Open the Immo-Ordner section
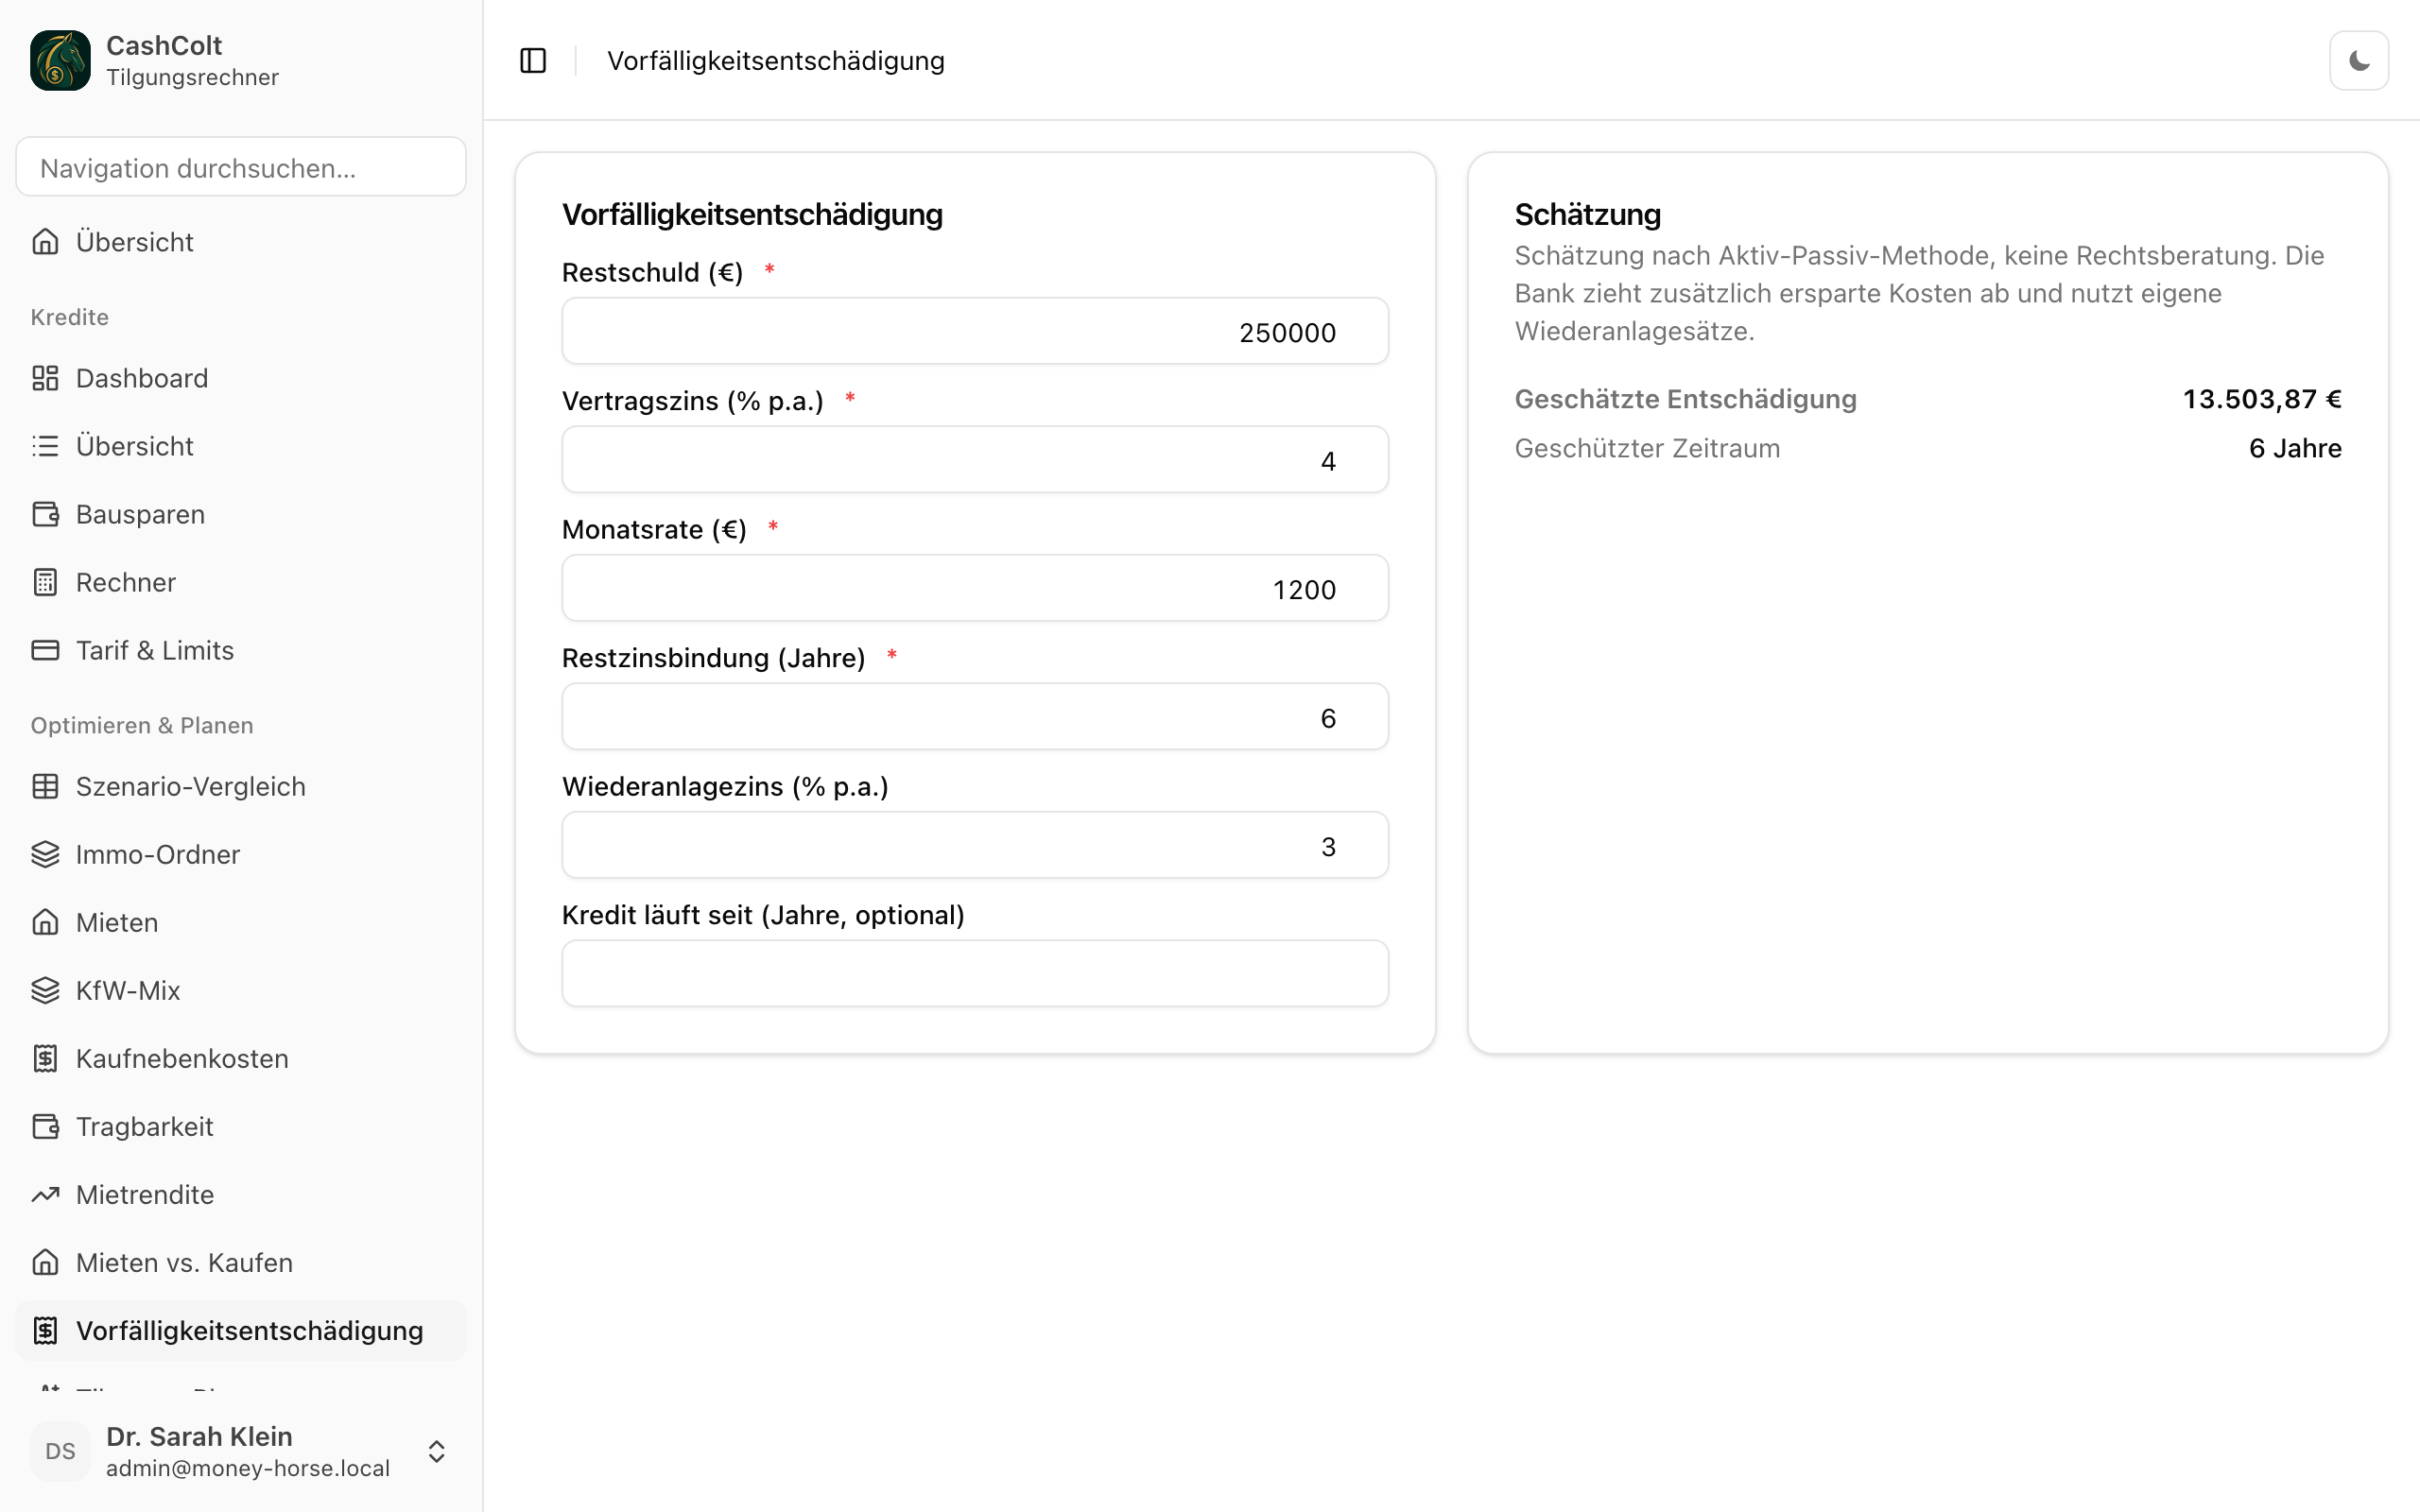2420x1512 pixels. point(241,854)
